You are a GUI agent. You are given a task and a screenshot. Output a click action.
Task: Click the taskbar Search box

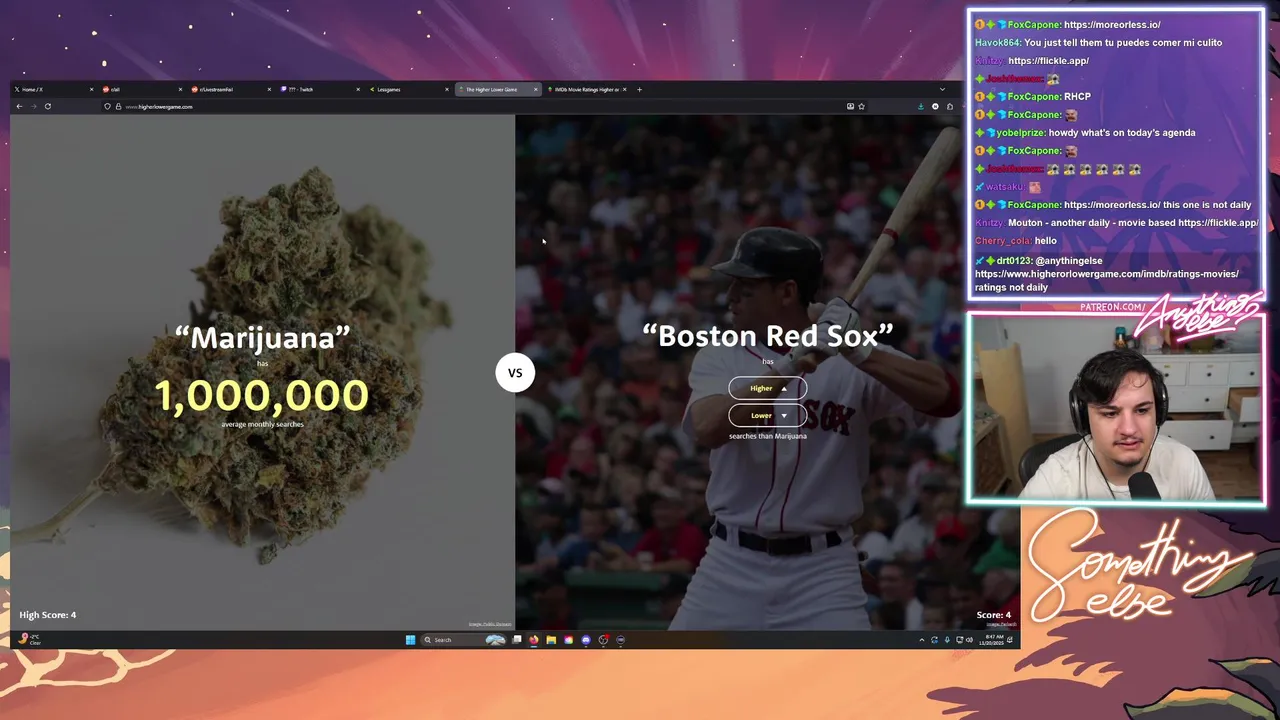pos(463,640)
